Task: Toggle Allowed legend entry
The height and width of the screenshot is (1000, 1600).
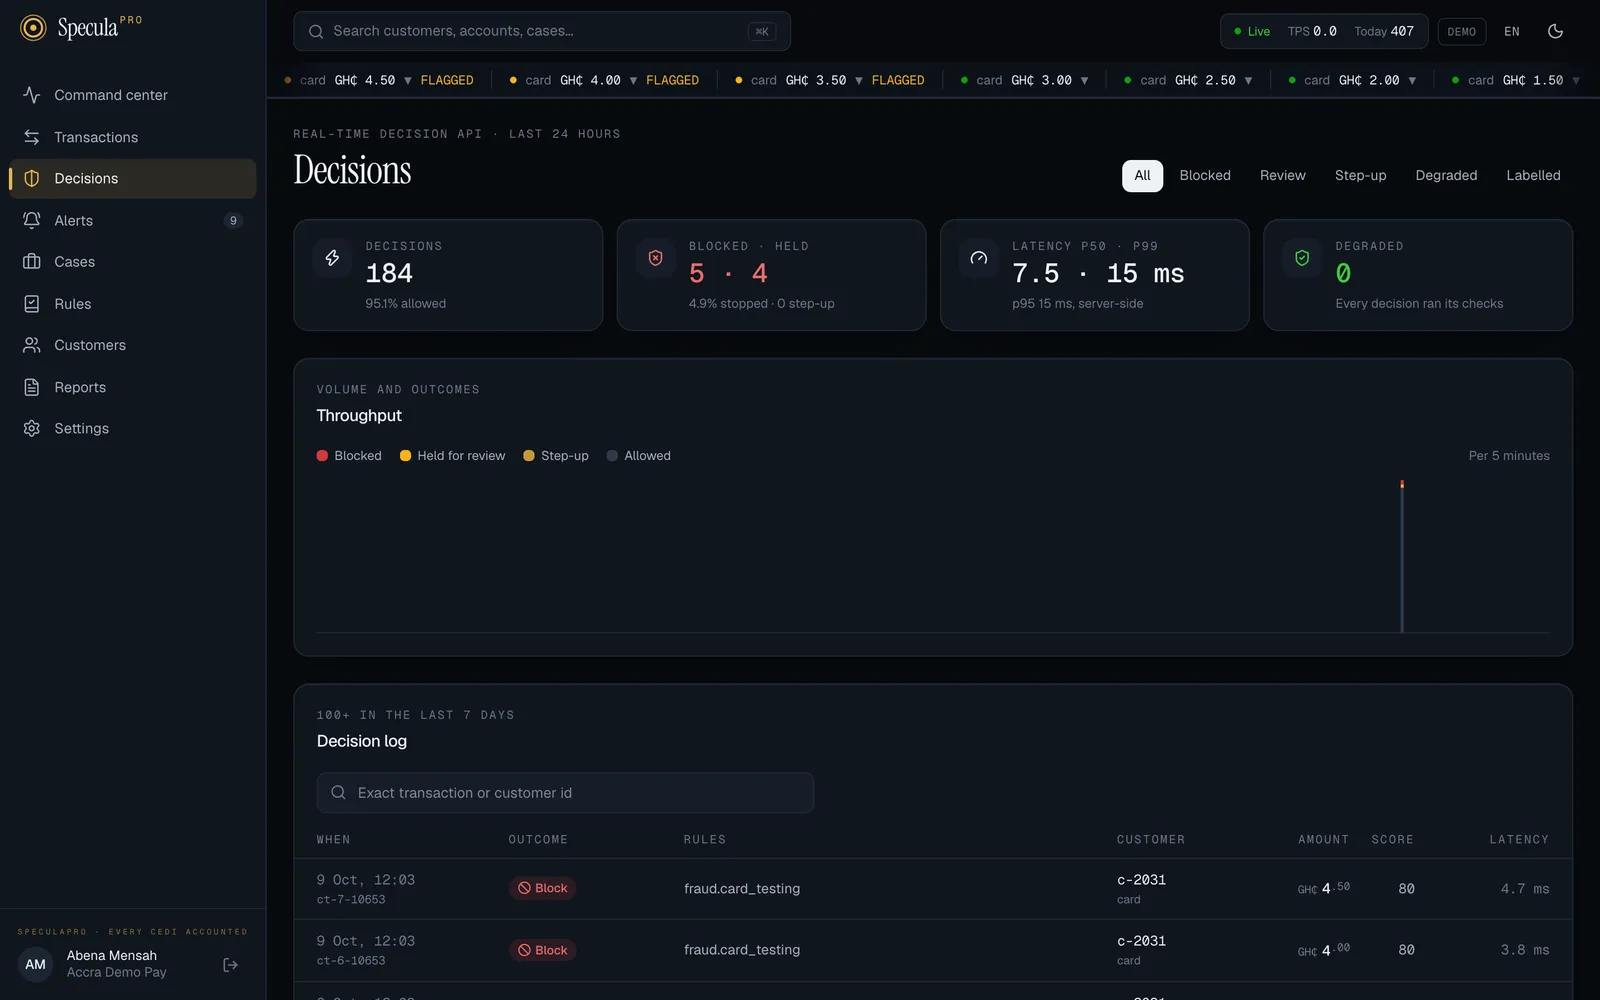Action: [638, 456]
